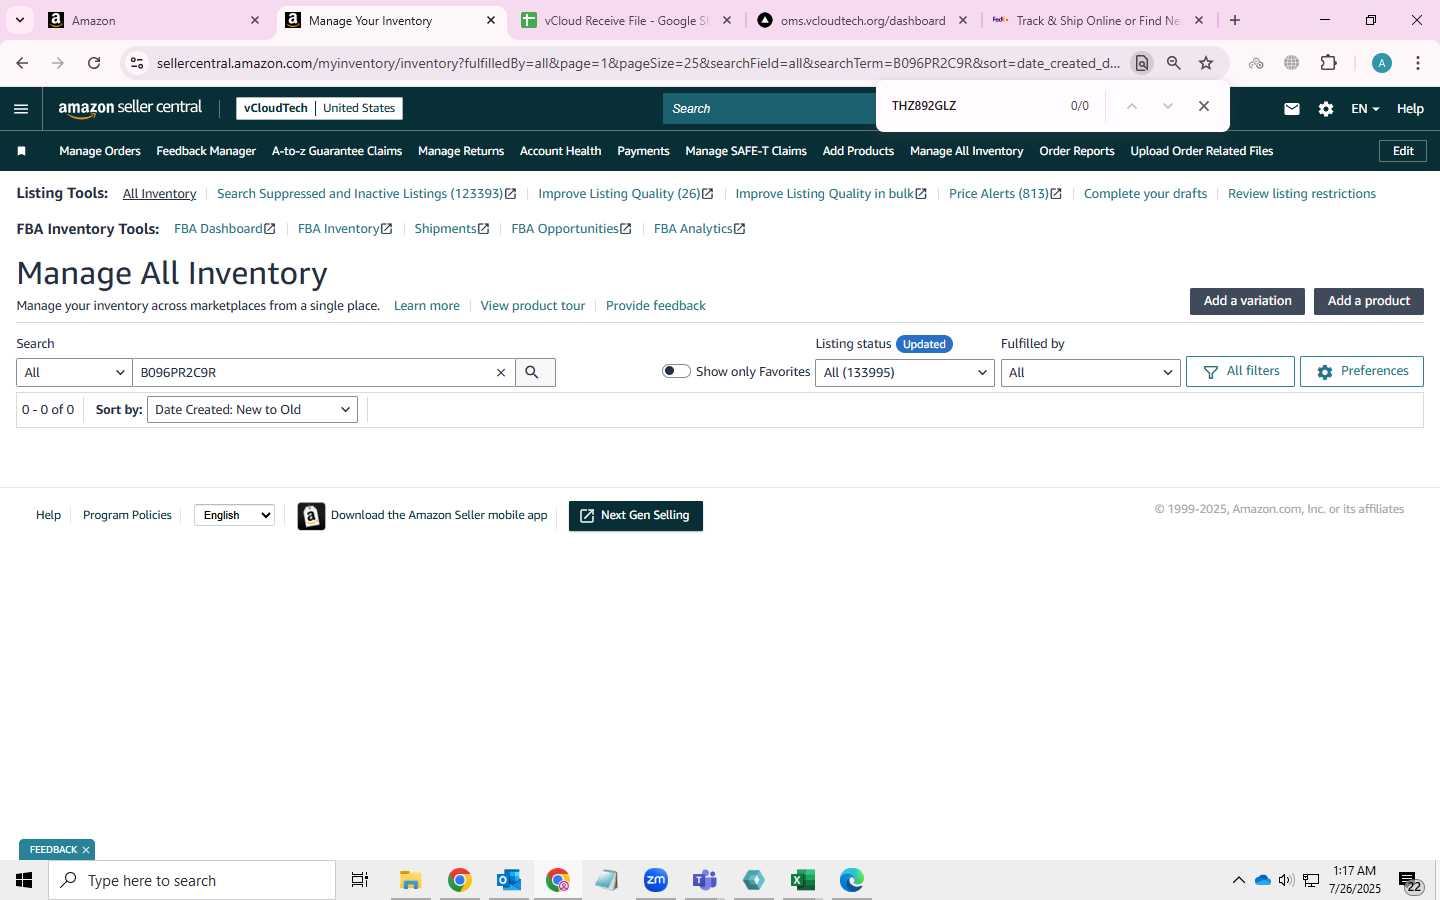Click the bookmark flag icon in nav bar
1440x900 pixels.
tap(21, 151)
